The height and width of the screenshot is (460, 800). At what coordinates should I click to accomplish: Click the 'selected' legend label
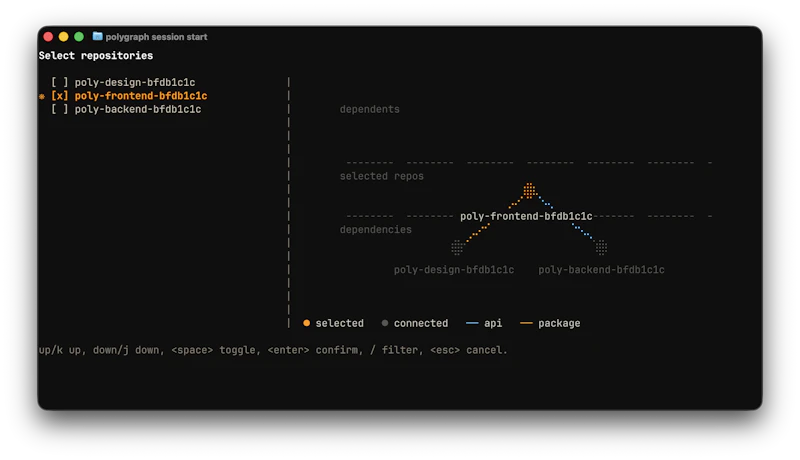pyautogui.click(x=339, y=323)
